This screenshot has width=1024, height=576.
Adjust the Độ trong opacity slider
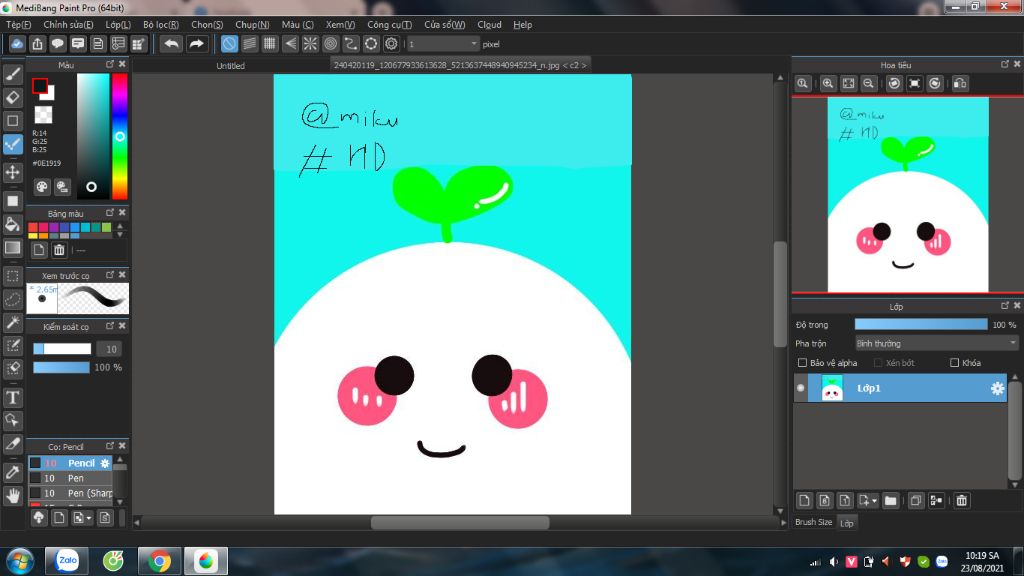tap(921, 325)
